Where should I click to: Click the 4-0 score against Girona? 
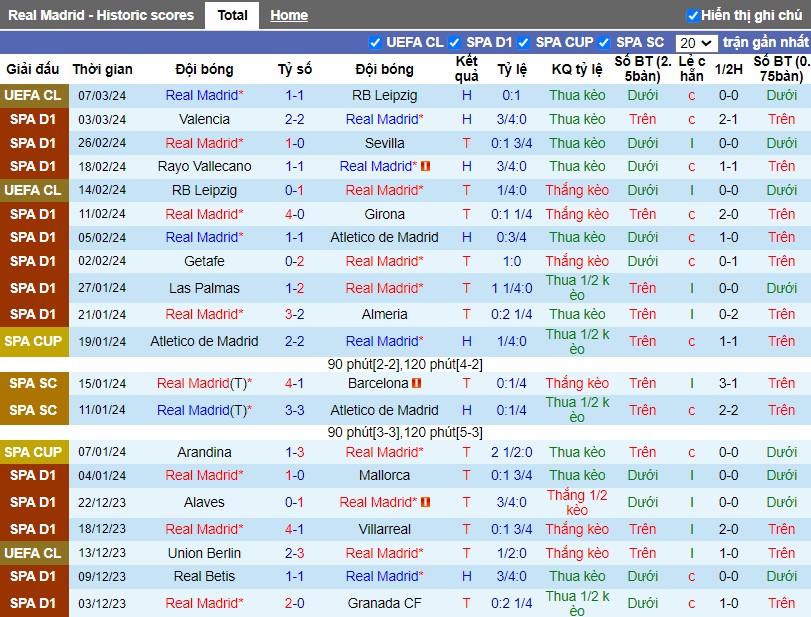point(294,214)
